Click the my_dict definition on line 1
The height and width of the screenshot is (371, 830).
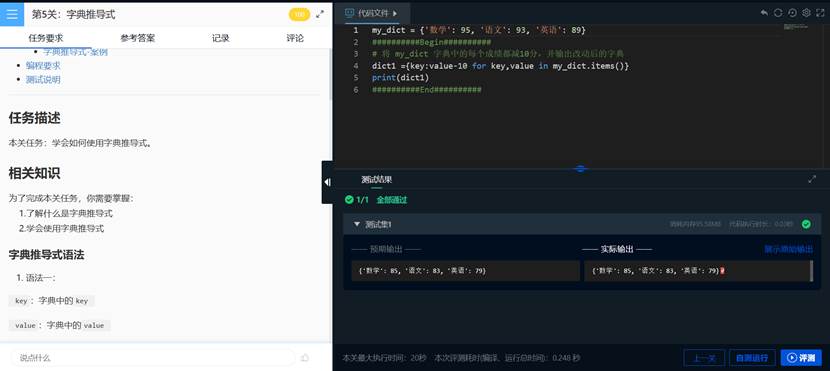(x=479, y=30)
